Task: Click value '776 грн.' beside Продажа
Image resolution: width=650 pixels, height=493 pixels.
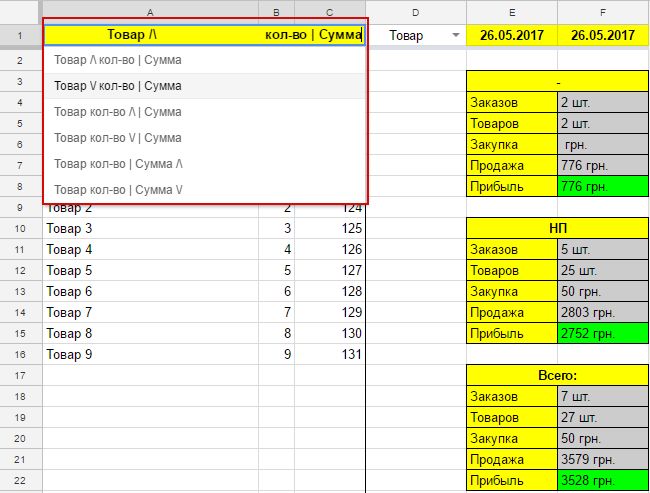Action: (x=603, y=165)
